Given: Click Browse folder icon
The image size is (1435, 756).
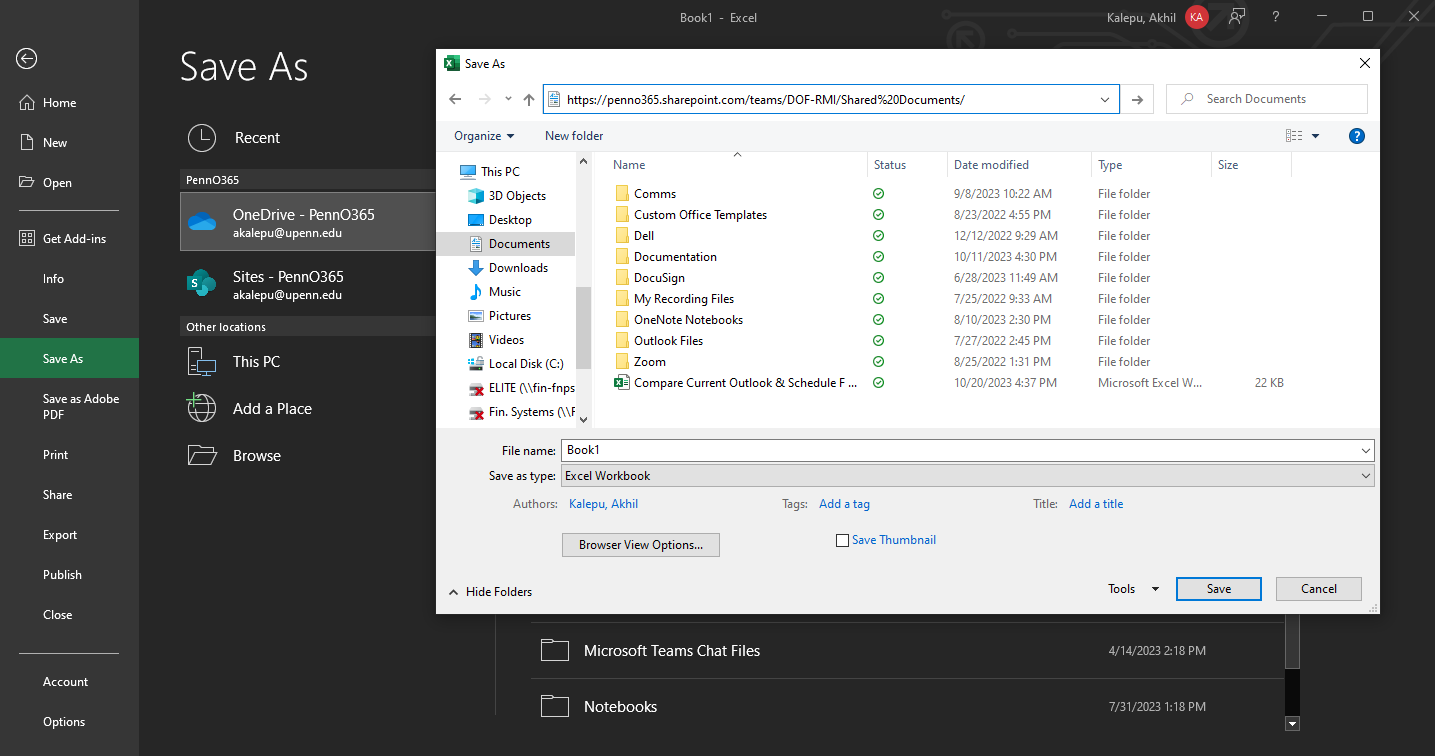Looking at the screenshot, I should click(202, 455).
